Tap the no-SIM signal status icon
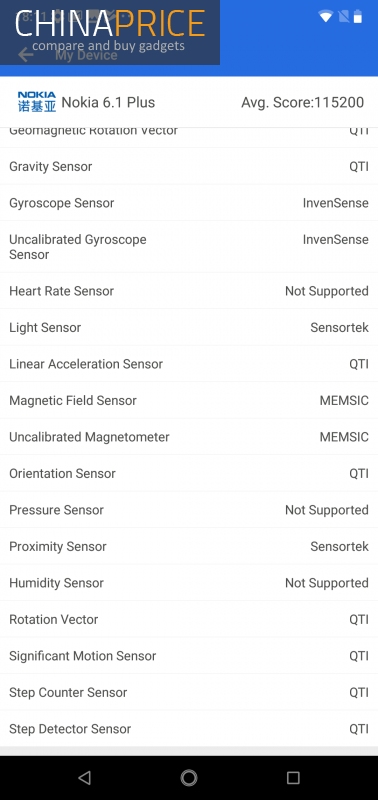378x800 pixels. click(343, 16)
